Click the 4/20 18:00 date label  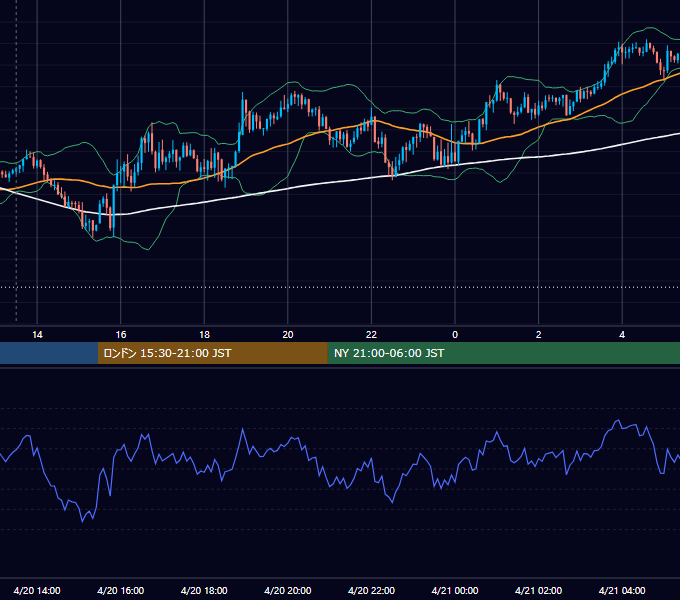204,590
